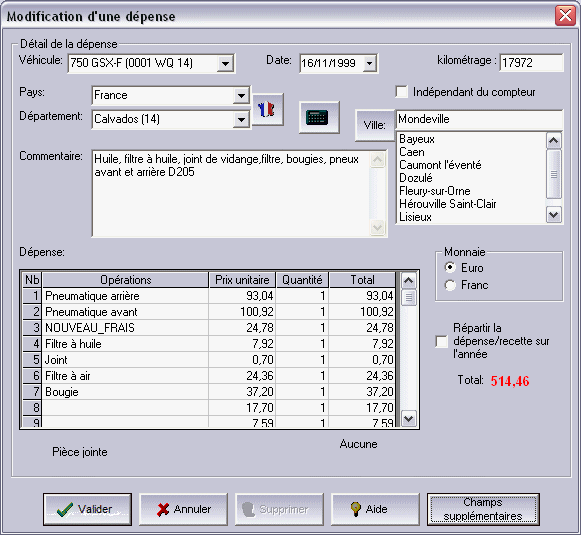581x535 pixels.
Task: Choose Lisieux from the city list
Action: [415, 217]
